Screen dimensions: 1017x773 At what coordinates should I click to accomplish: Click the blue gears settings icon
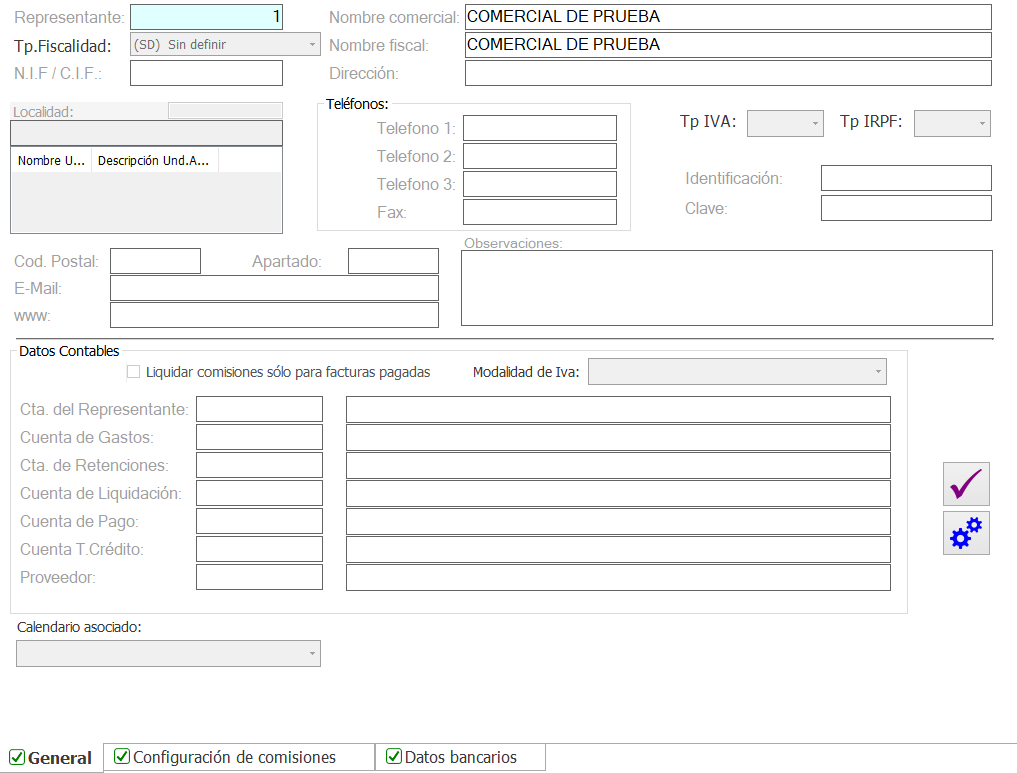point(966,533)
